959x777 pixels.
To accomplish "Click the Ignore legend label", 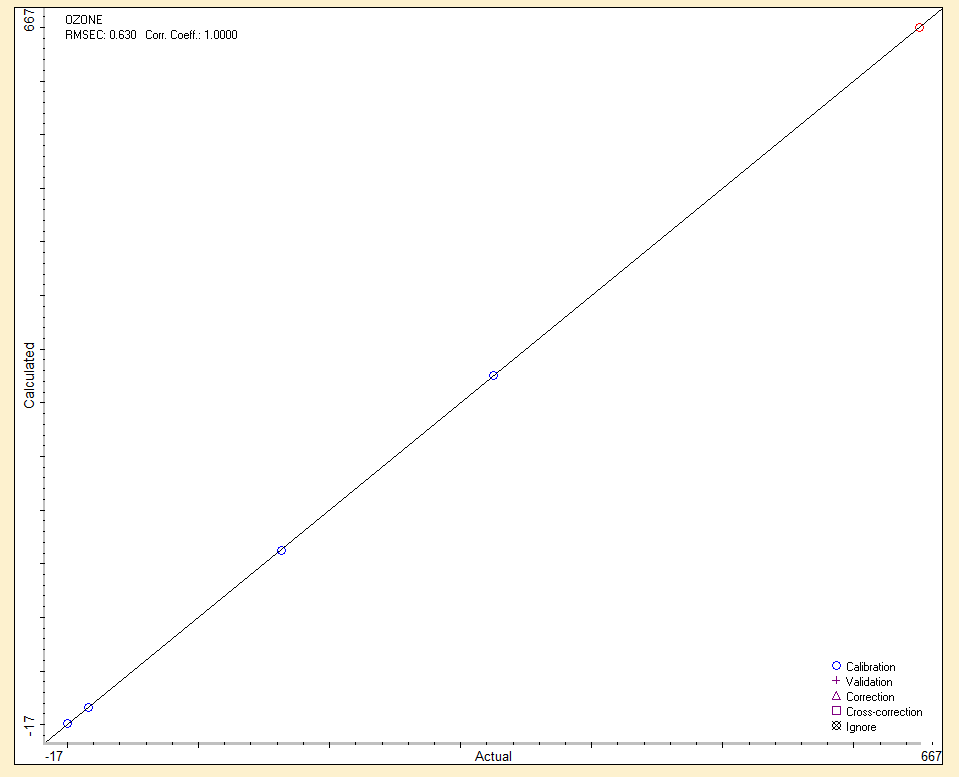I will (861, 727).
